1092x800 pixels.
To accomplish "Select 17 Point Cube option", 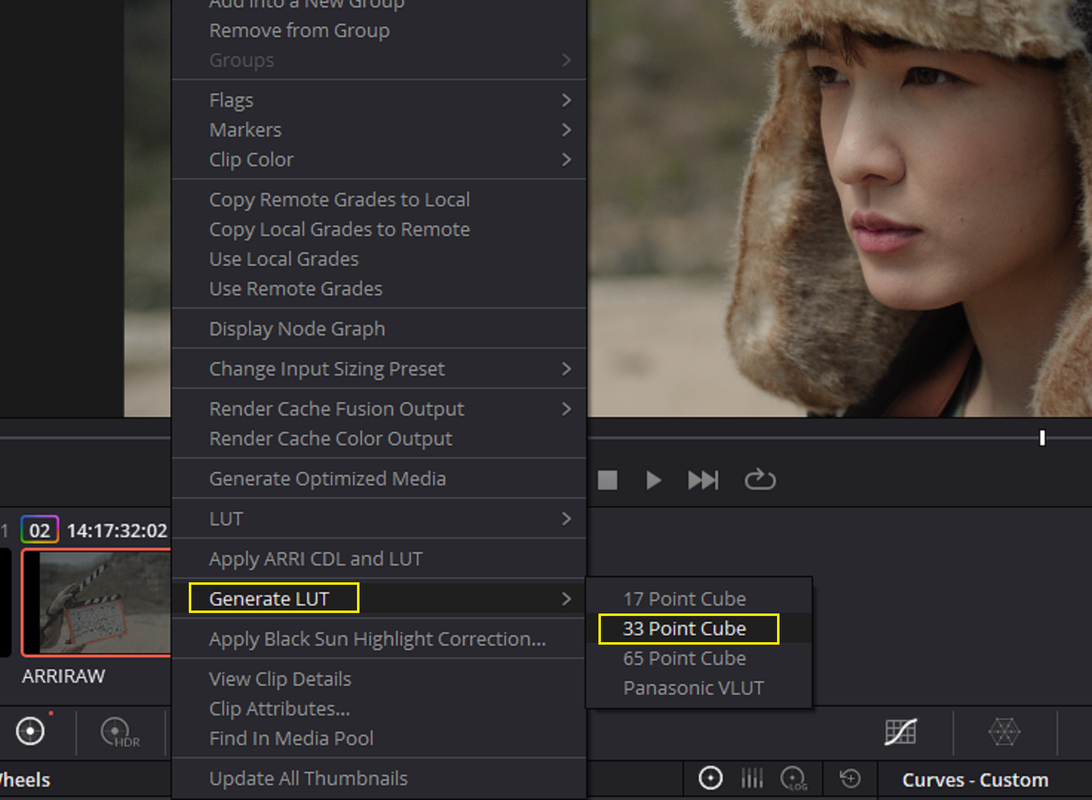I will [699, 599].
